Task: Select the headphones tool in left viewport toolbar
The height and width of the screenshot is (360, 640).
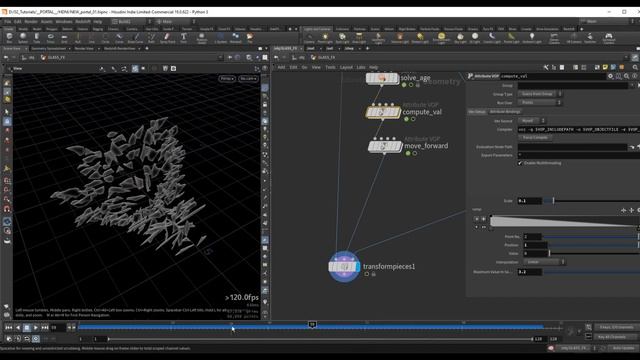Action: click(7, 209)
